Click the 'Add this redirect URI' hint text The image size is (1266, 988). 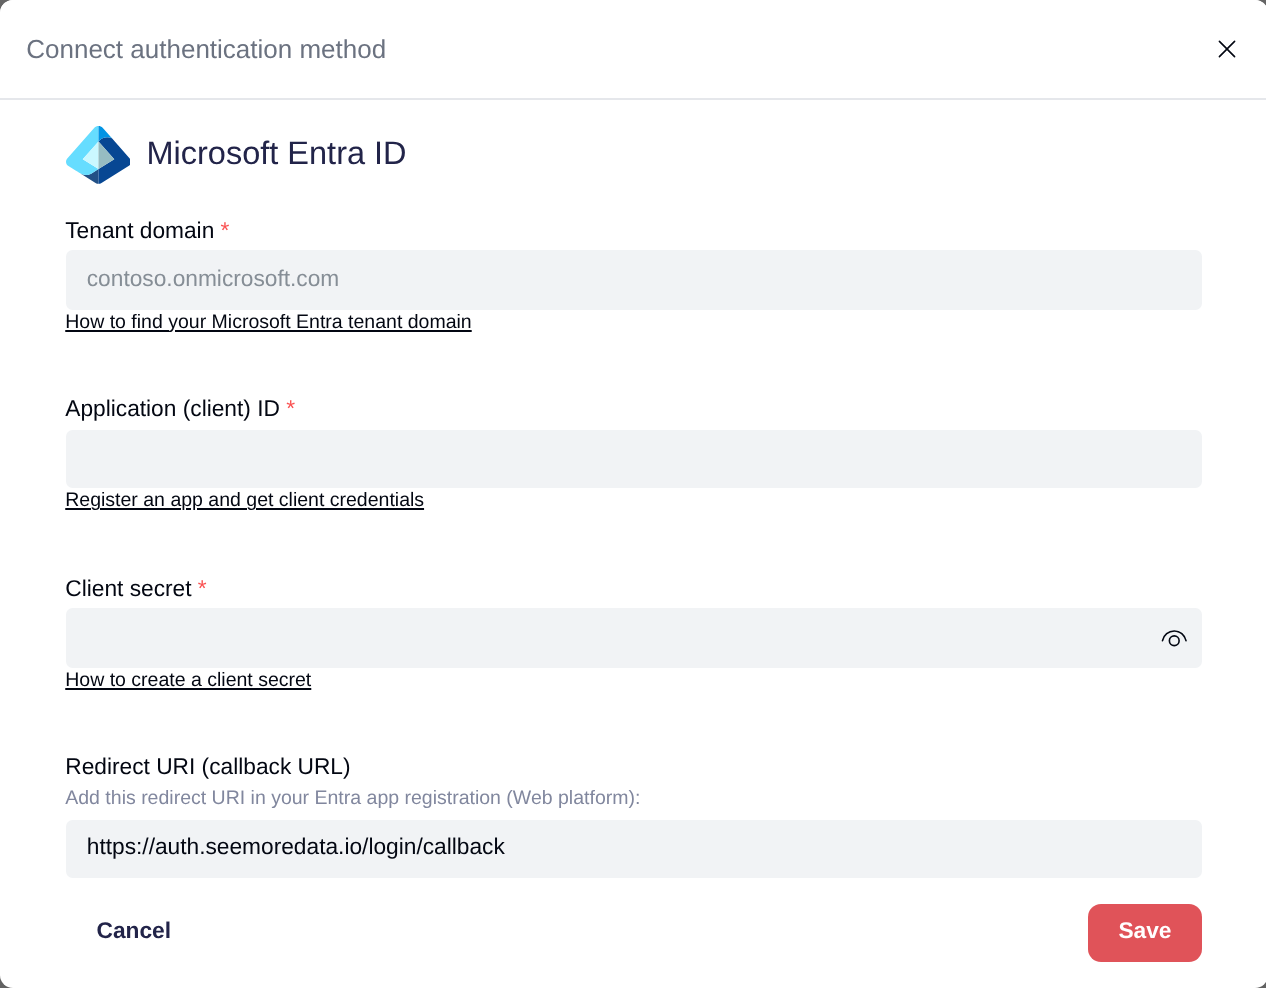click(x=353, y=798)
